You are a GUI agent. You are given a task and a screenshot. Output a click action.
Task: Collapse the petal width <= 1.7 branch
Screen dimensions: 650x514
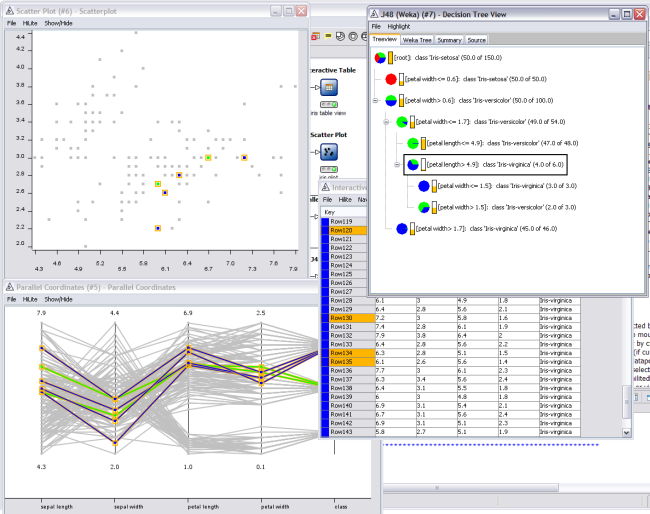click(386, 122)
